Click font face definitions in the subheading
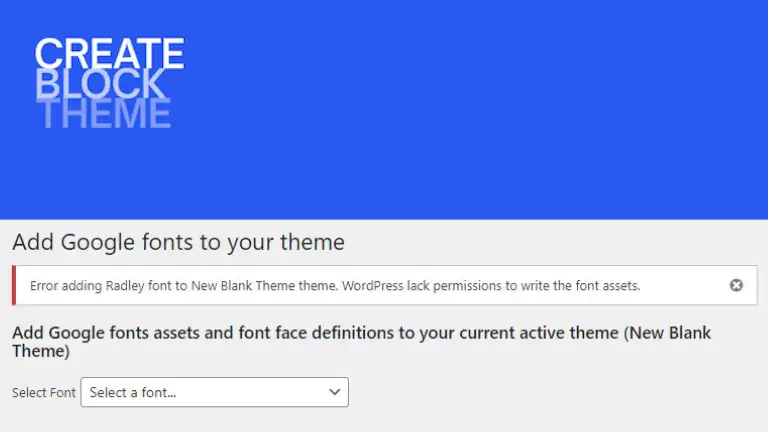The width and height of the screenshot is (768, 432). [316, 333]
